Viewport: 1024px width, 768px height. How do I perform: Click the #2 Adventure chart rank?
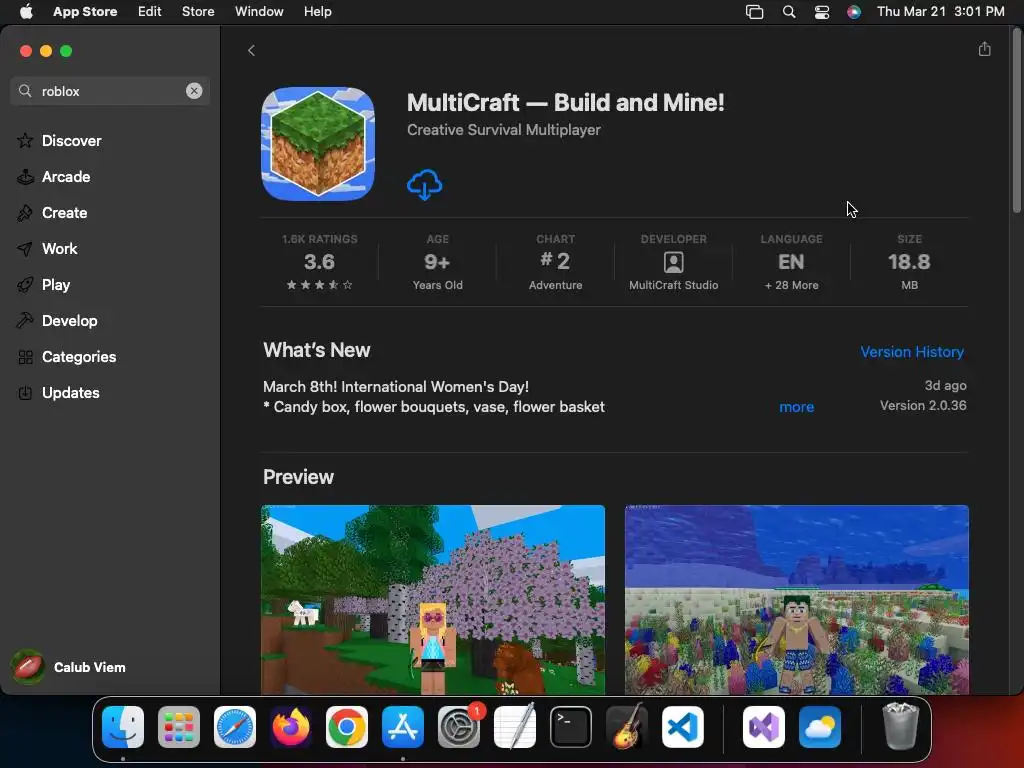[555, 262]
